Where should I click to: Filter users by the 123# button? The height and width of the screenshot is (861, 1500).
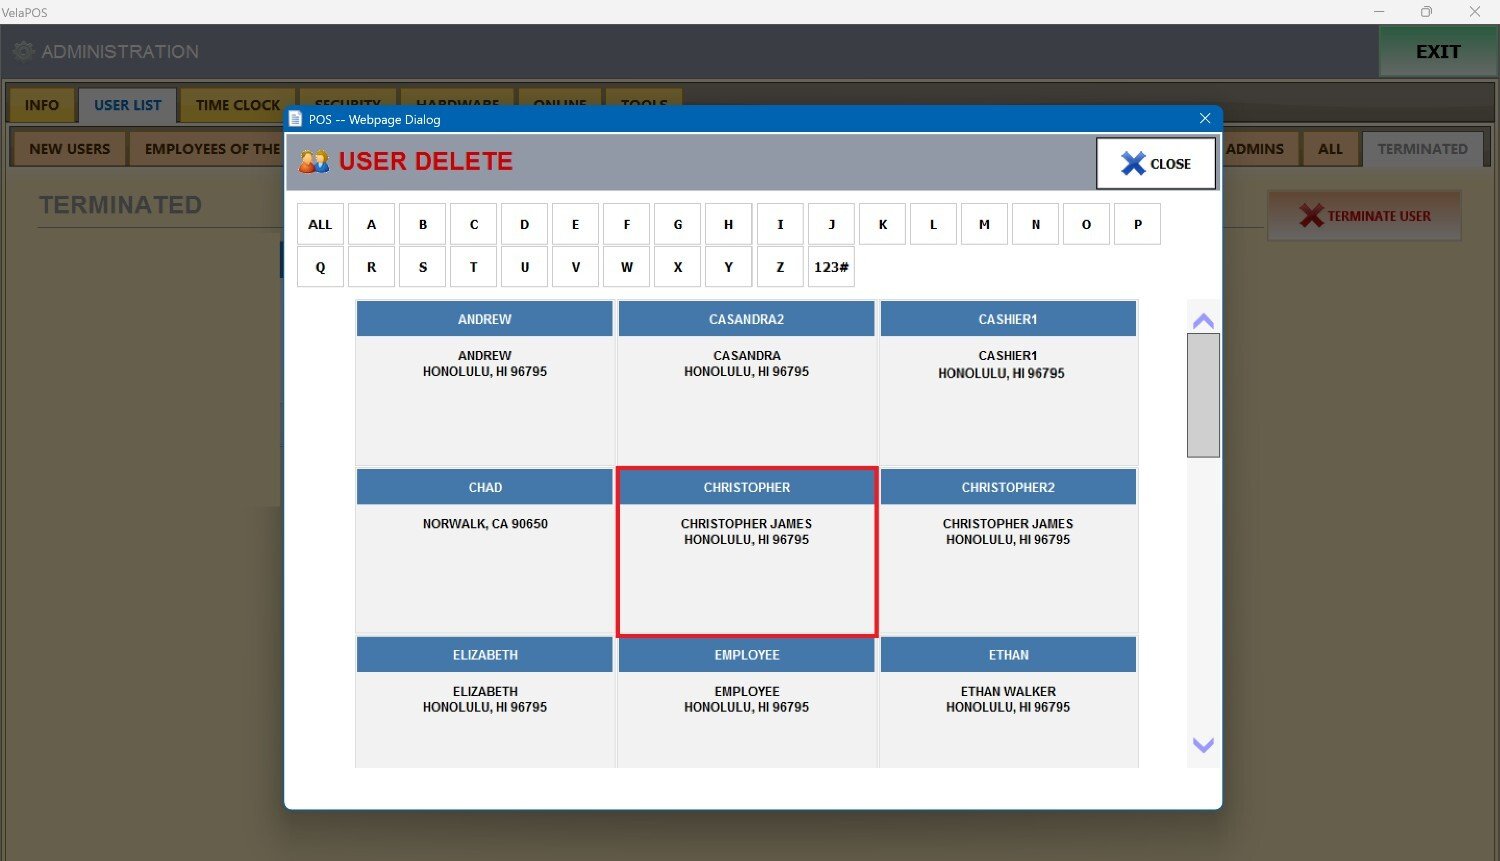pyautogui.click(x=831, y=267)
